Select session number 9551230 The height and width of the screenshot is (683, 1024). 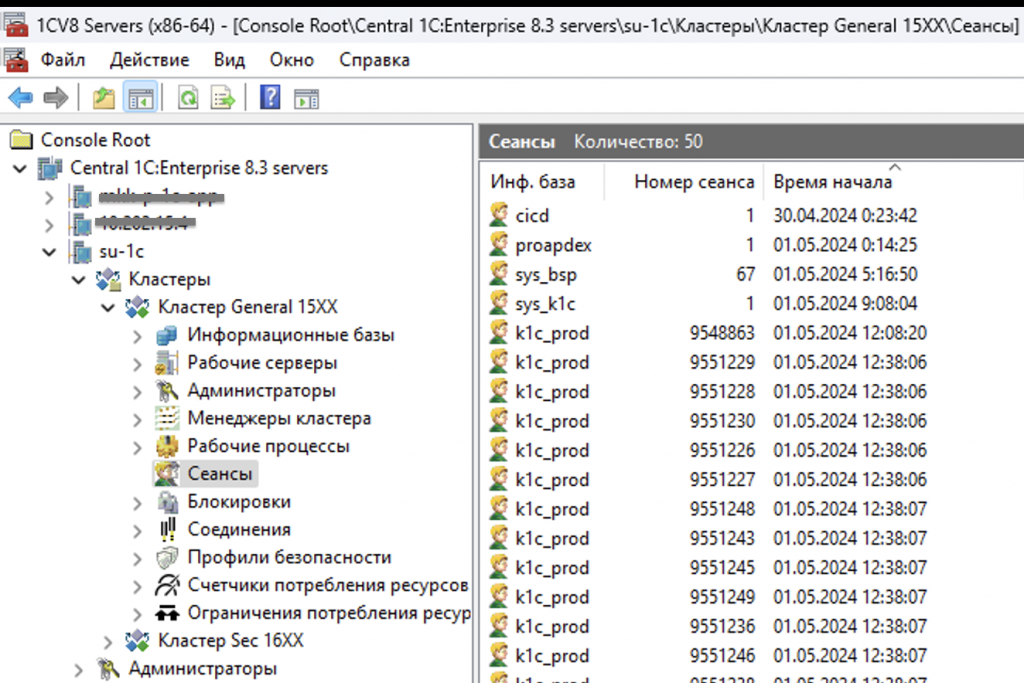pyautogui.click(x=722, y=421)
